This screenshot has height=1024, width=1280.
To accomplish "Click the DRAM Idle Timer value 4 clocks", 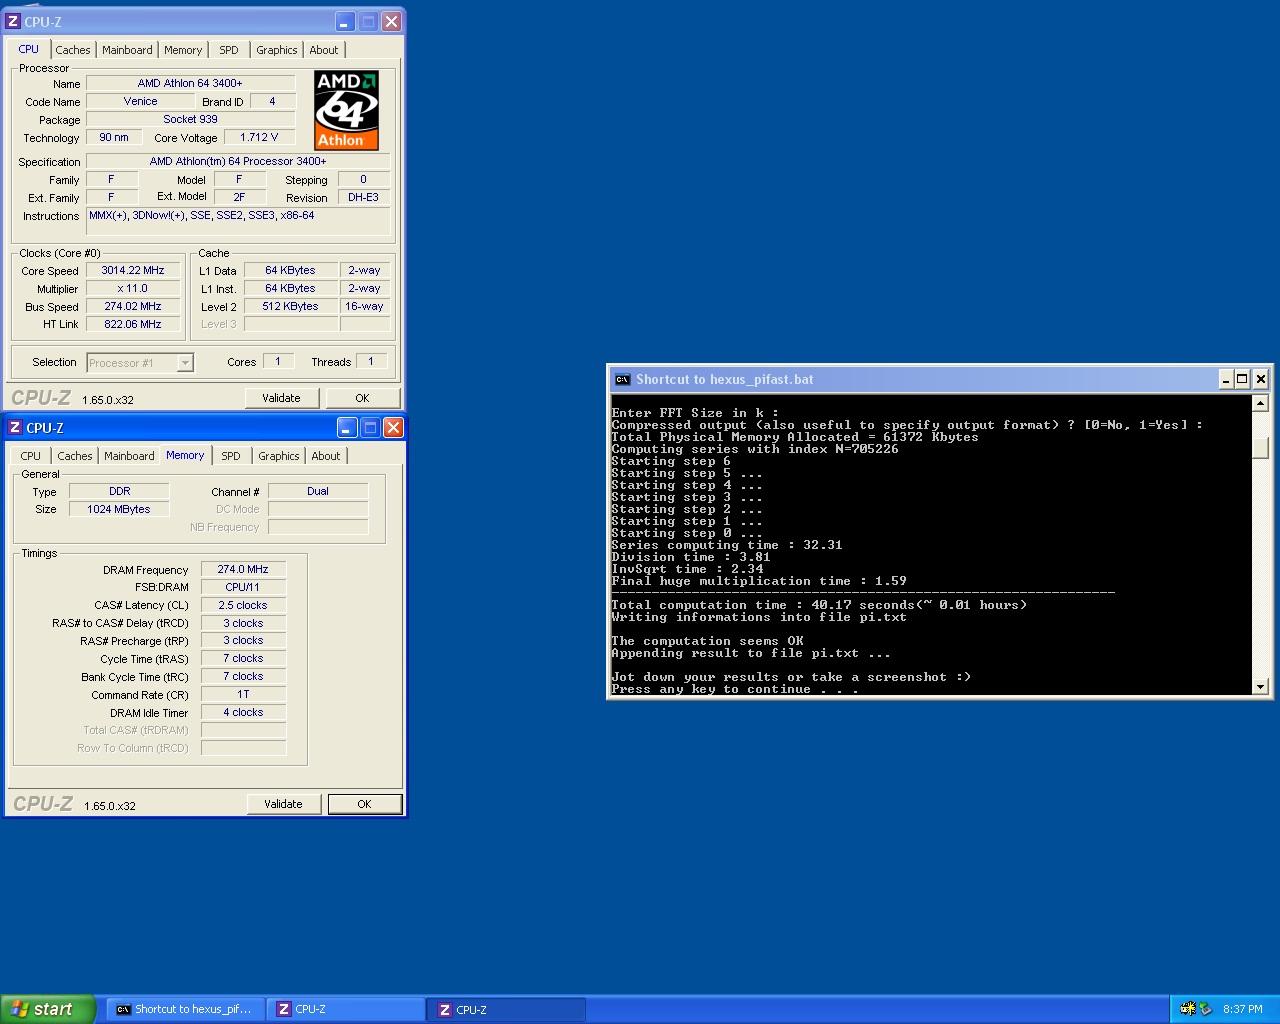I will [x=243, y=712].
